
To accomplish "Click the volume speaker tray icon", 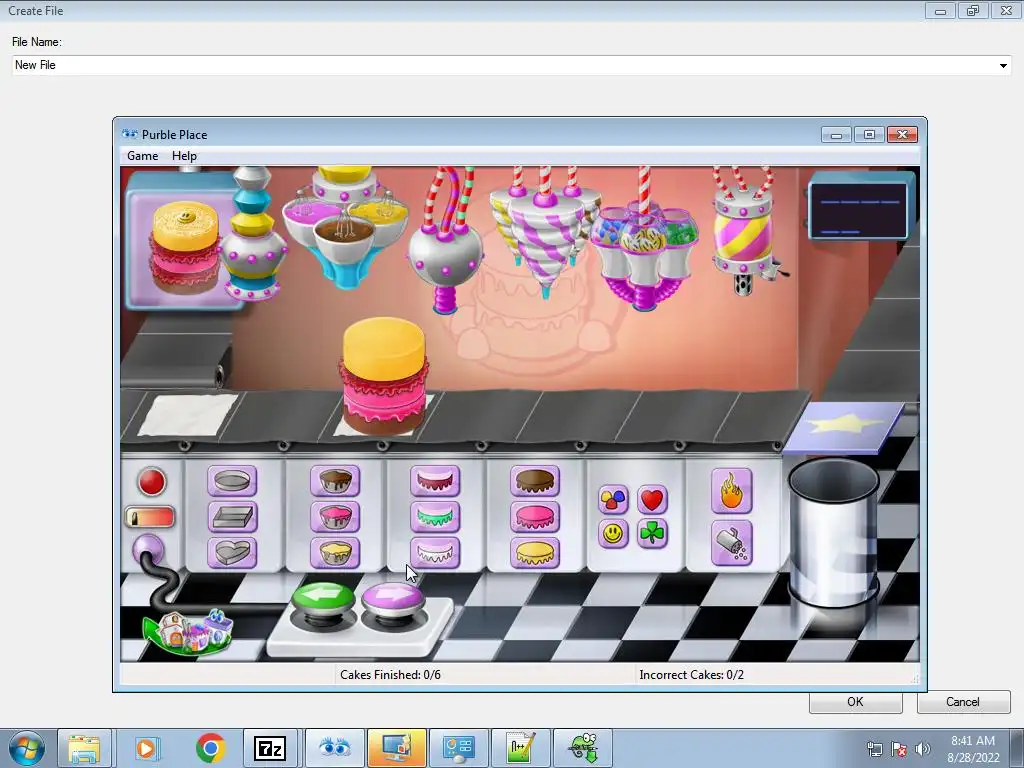I will pyautogui.click(x=923, y=749).
